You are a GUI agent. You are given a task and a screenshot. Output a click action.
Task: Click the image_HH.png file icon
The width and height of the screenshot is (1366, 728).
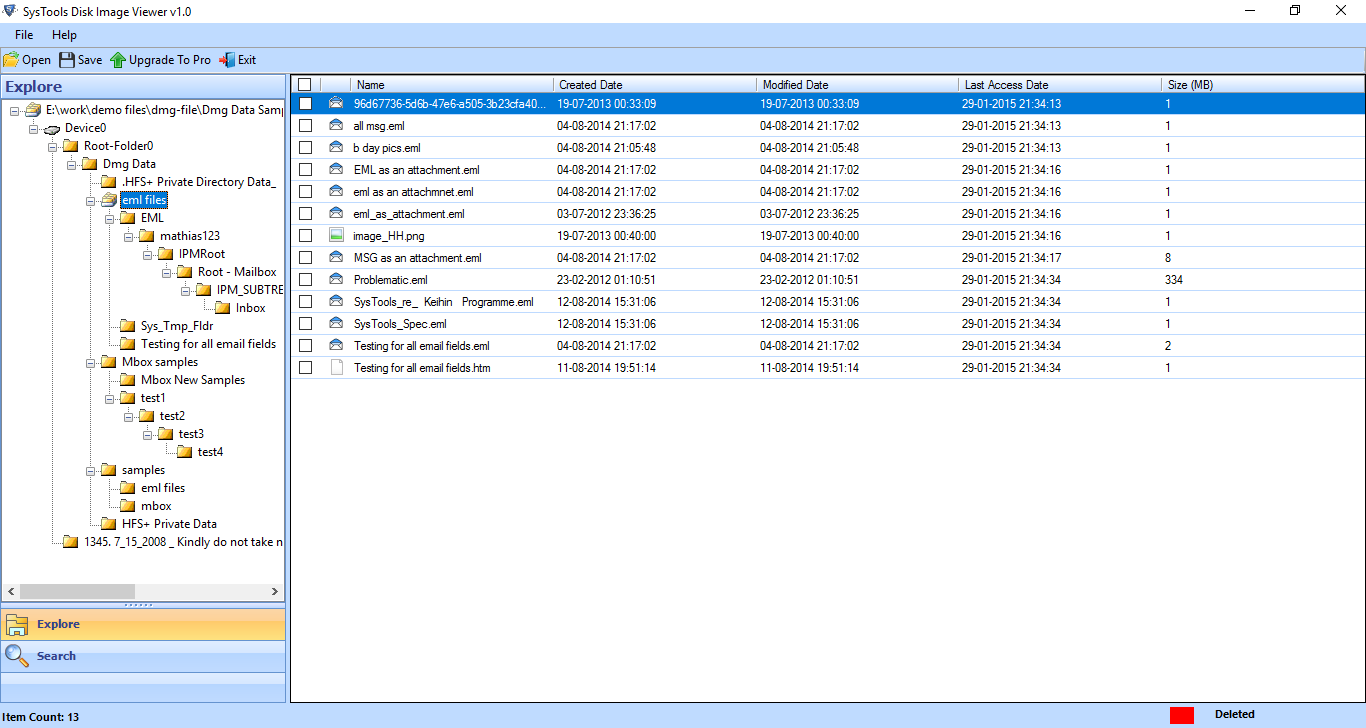pos(334,235)
